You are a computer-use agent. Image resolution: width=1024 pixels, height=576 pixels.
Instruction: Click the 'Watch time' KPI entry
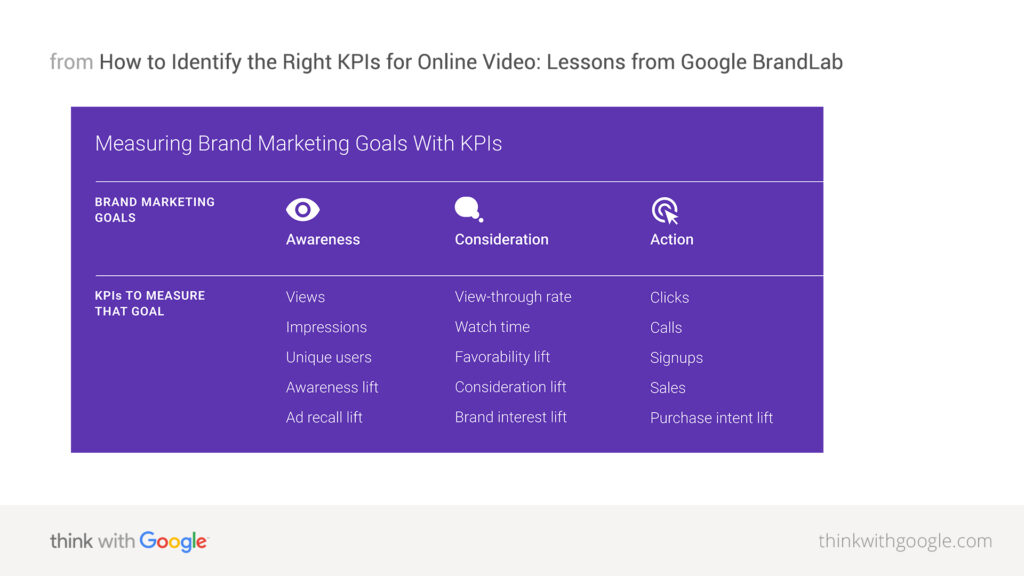[x=492, y=327]
